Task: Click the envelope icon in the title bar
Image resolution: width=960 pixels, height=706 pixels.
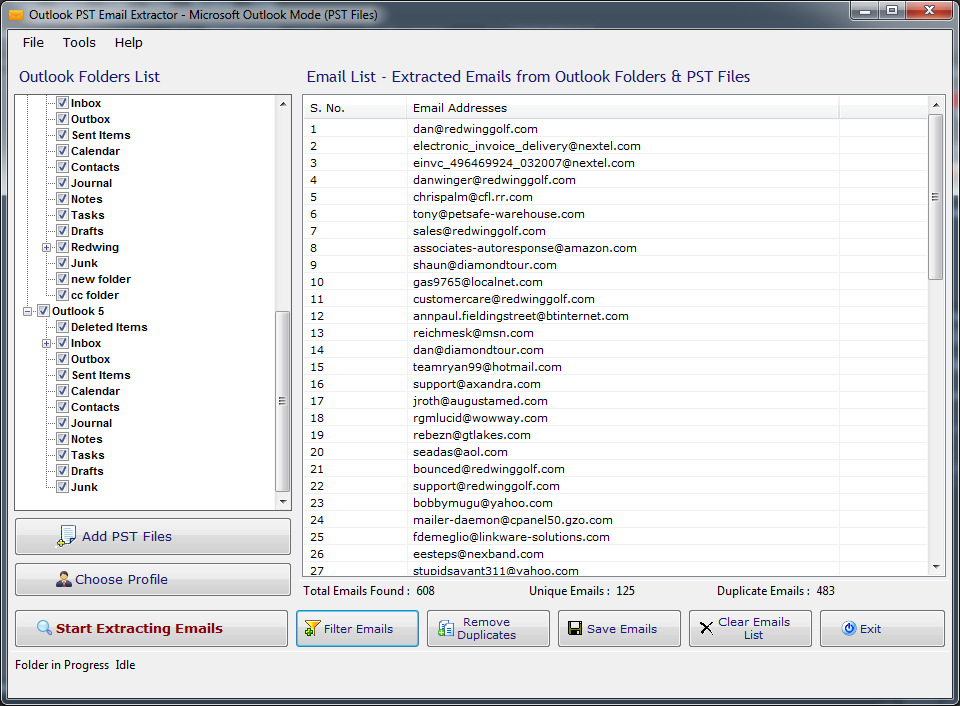Action: coord(16,15)
